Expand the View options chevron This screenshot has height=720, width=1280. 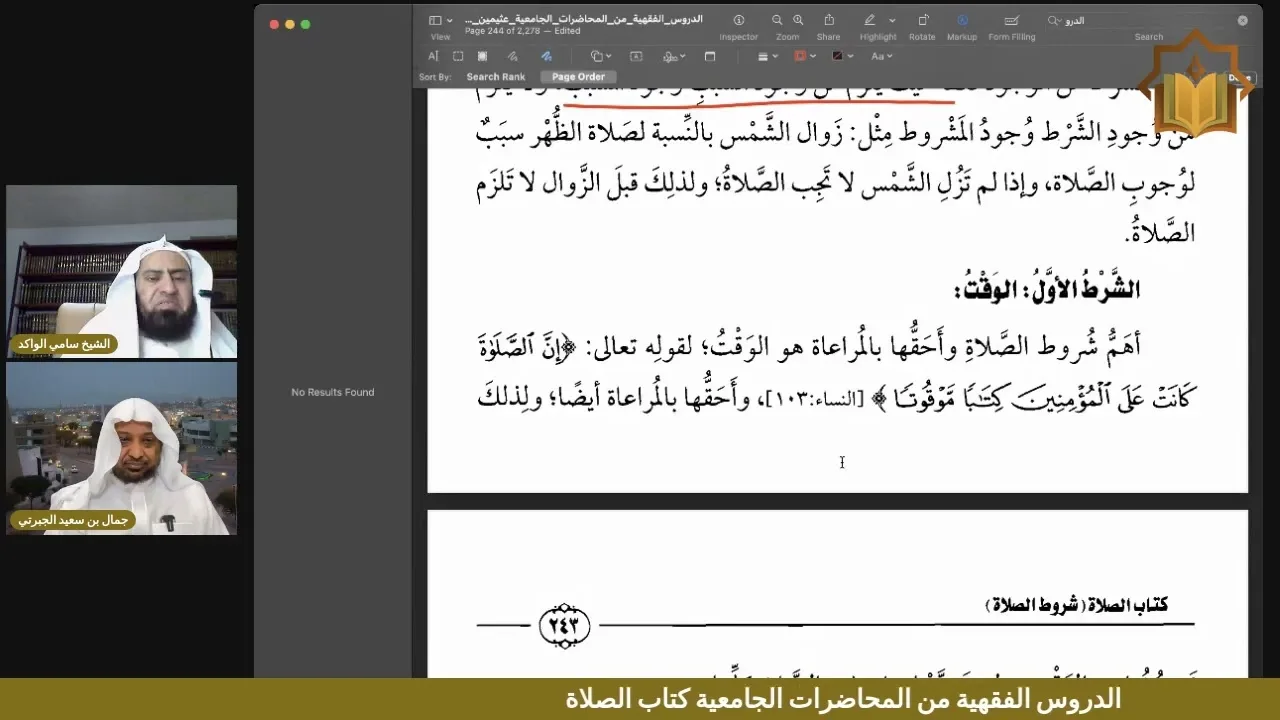point(449,21)
